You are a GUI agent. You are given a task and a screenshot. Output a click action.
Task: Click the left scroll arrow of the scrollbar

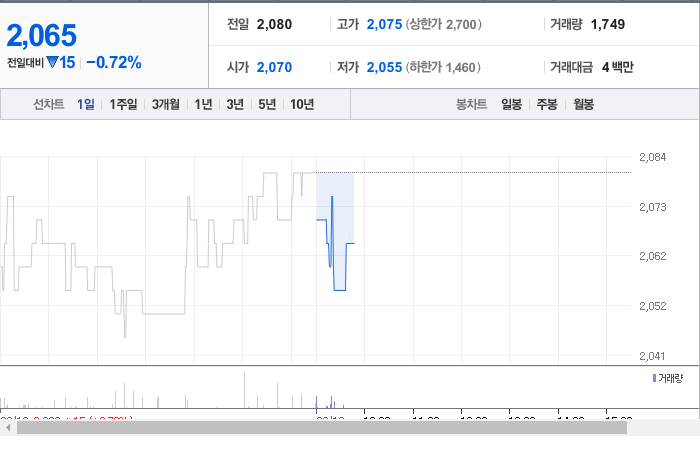[8, 428]
